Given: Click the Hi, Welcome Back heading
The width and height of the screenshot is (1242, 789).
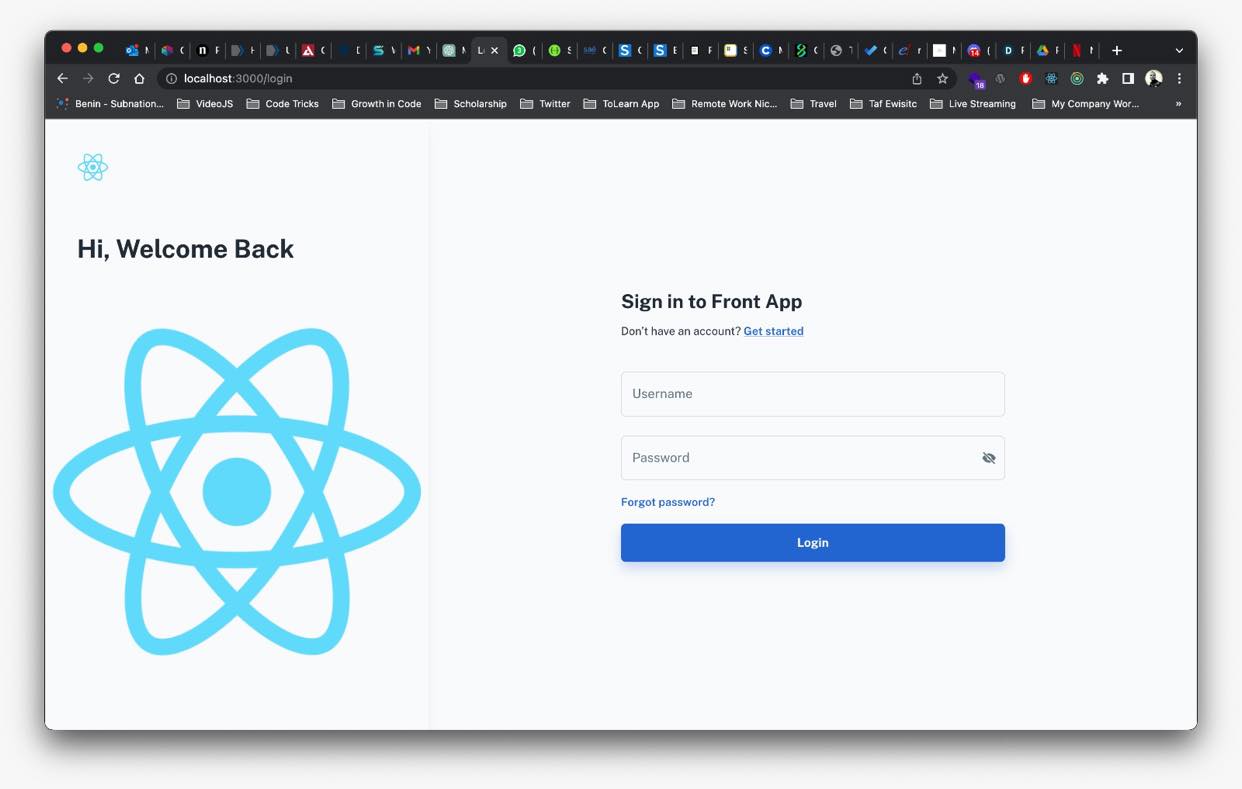Looking at the screenshot, I should pos(185,249).
